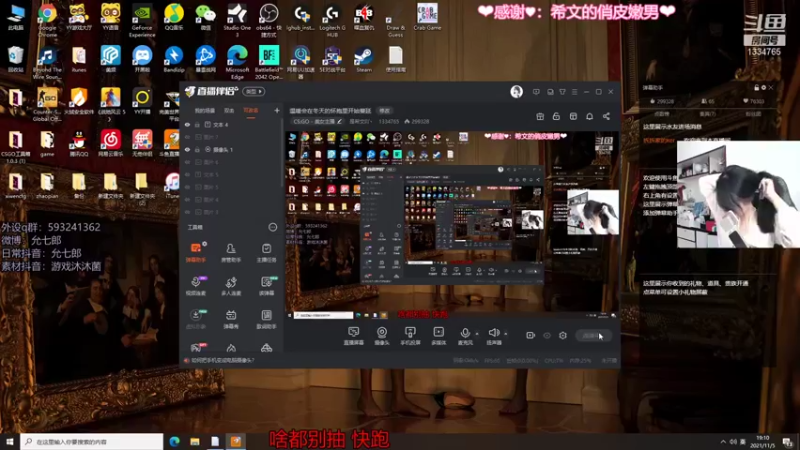The height and width of the screenshot is (450, 800).
Task: Select the active orange scene tab
Action: coord(251,110)
